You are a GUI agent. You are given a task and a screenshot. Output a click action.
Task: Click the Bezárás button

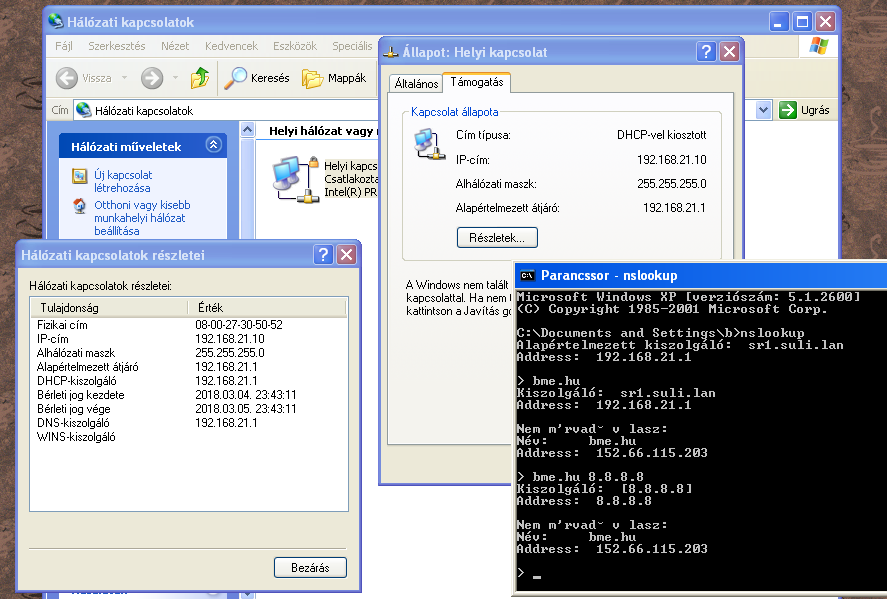pyautogui.click(x=310, y=567)
